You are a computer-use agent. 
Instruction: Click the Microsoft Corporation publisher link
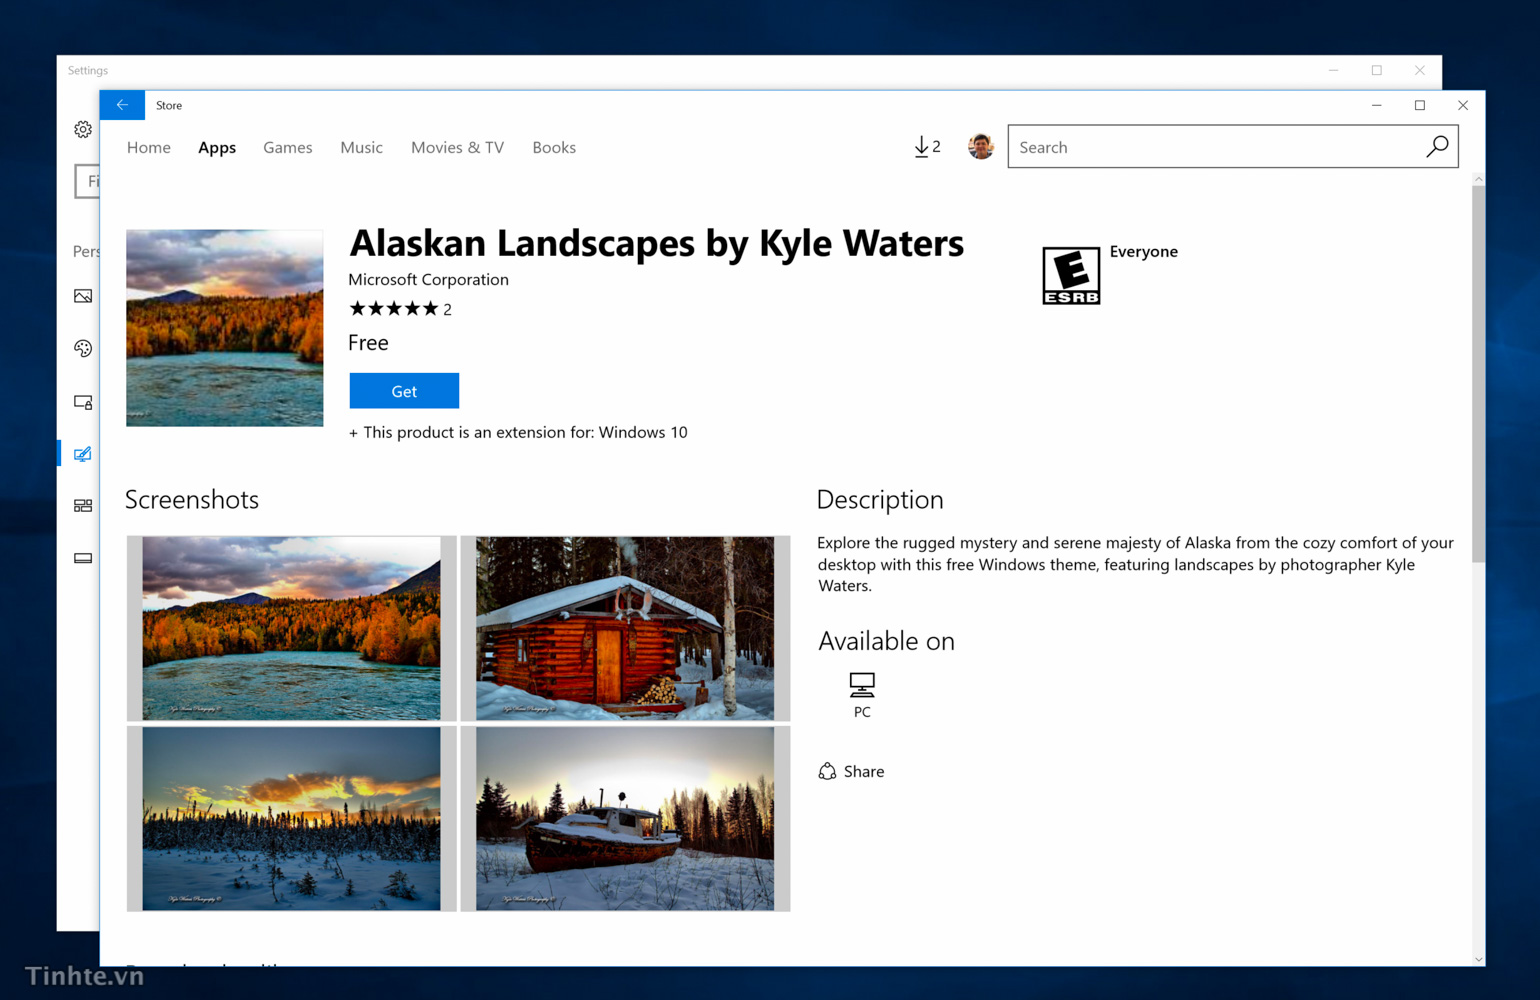click(x=428, y=280)
